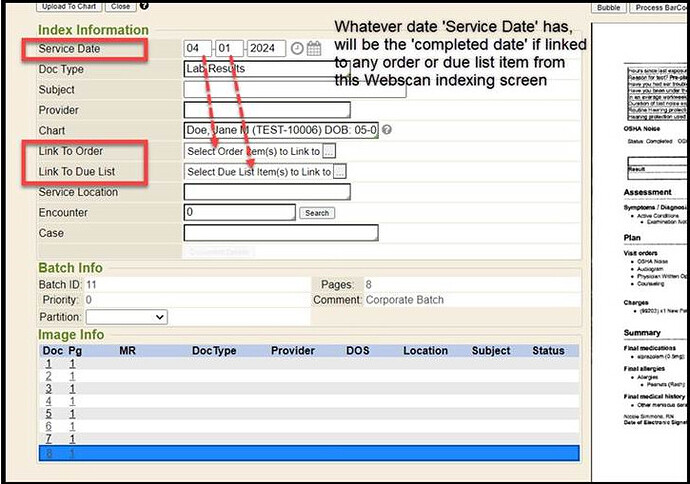Image resolution: width=690 pixels, height=484 pixels.
Task: Focus the Provider text field
Action: [x=267, y=110]
